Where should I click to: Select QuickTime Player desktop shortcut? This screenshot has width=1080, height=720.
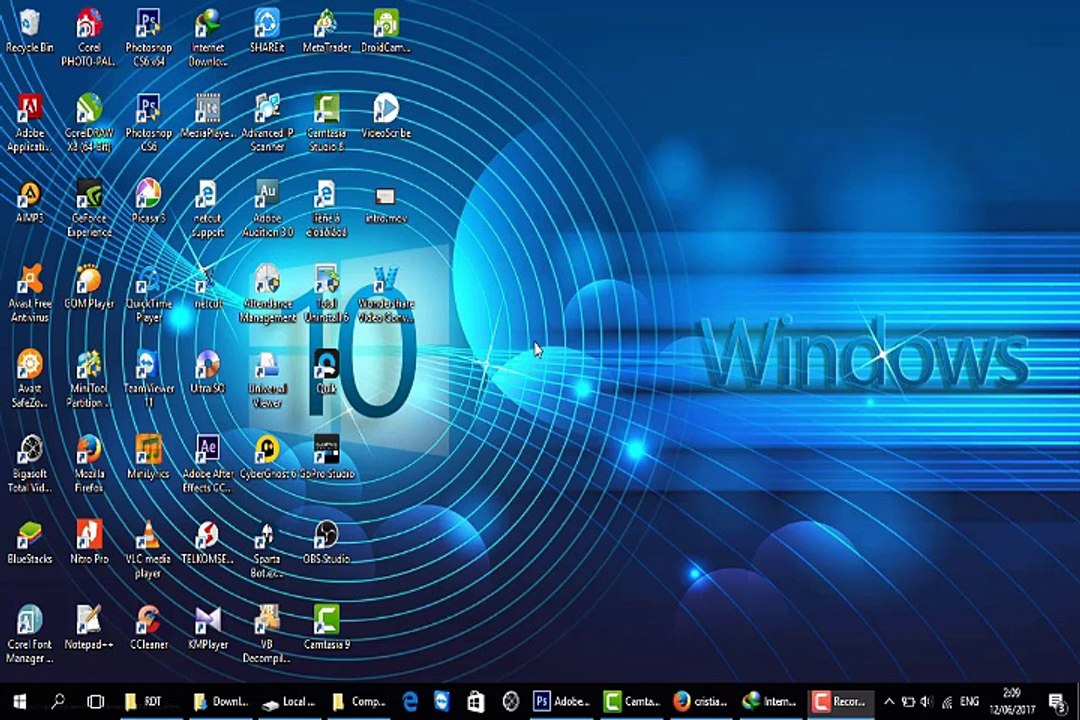click(x=148, y=294)
